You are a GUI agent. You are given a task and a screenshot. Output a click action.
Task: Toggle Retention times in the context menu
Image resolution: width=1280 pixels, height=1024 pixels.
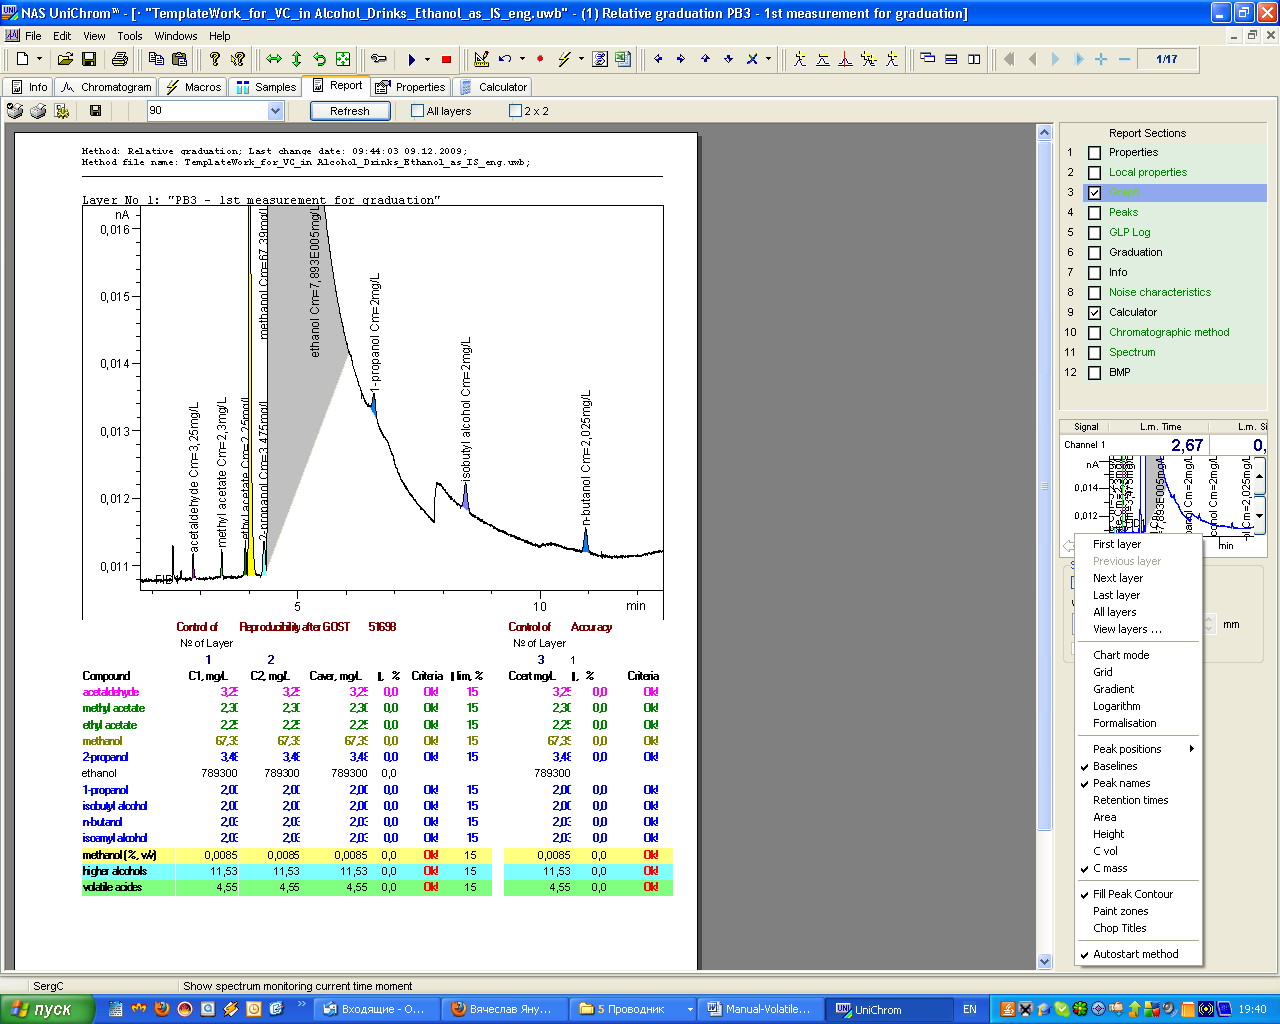point(1138,800)
